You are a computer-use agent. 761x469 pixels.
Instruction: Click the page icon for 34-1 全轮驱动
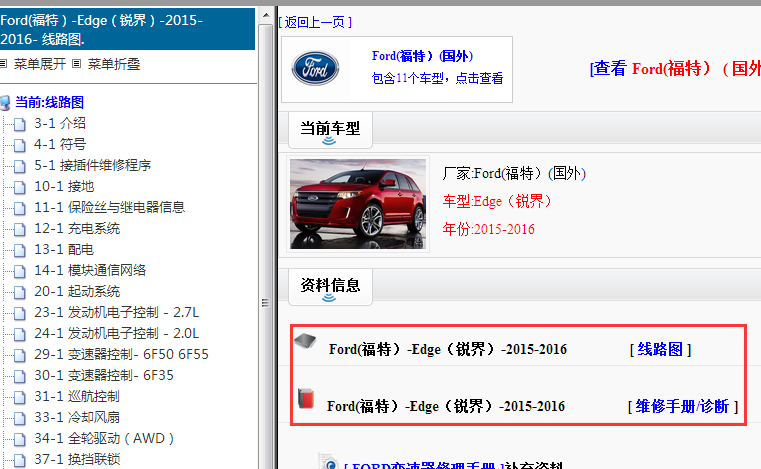pyautogui.click(x=19, y=440)
